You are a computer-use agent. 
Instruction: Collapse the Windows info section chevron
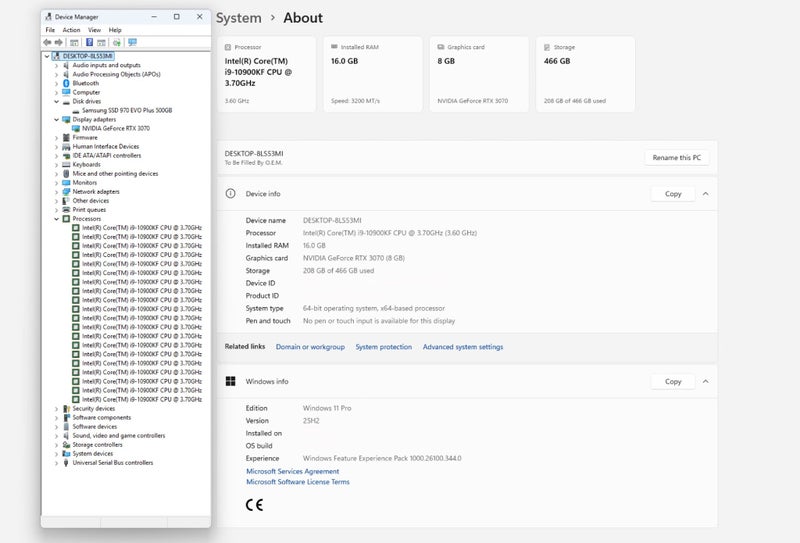point(706,382)
